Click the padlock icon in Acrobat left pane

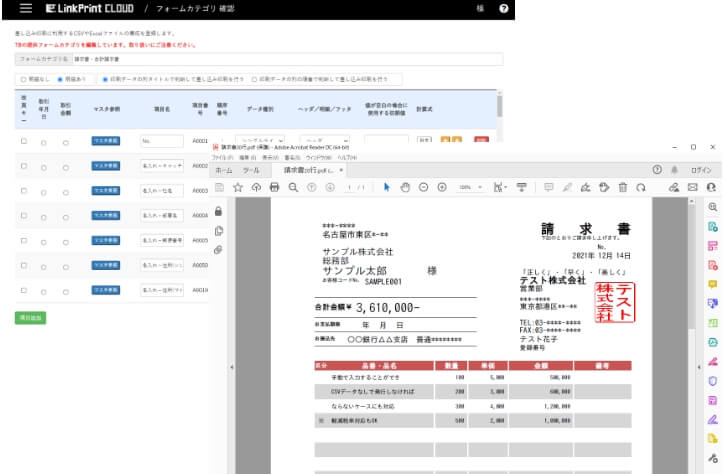(x=218, y=211)
